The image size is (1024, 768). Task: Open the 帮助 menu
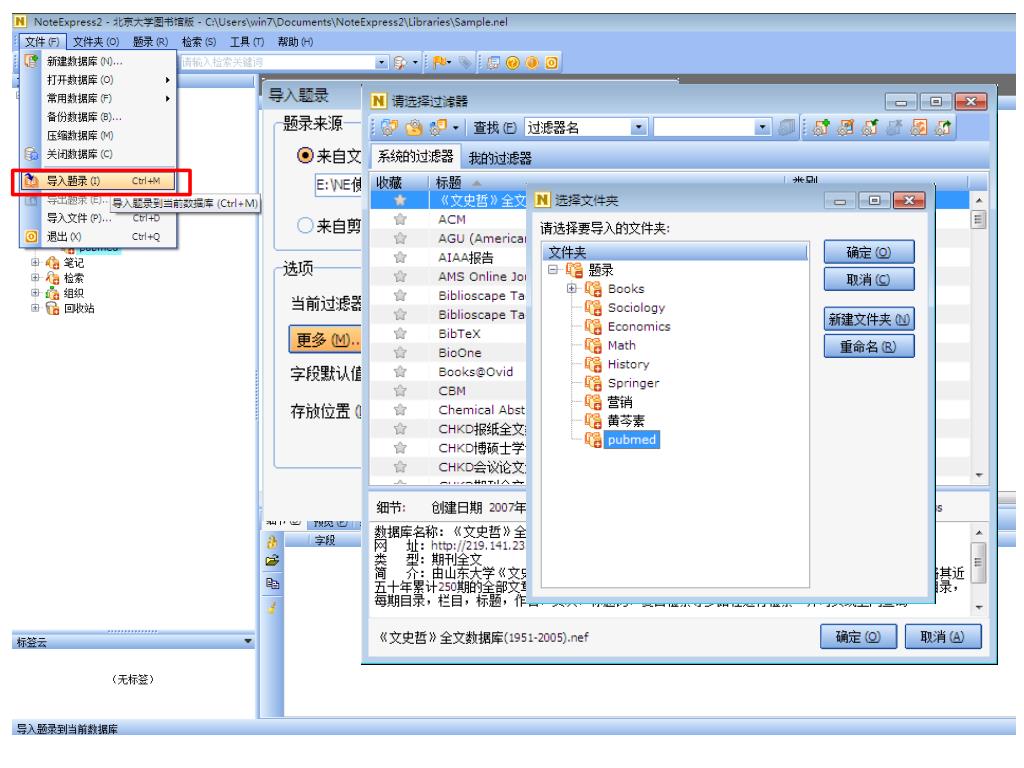coord(295,42)
